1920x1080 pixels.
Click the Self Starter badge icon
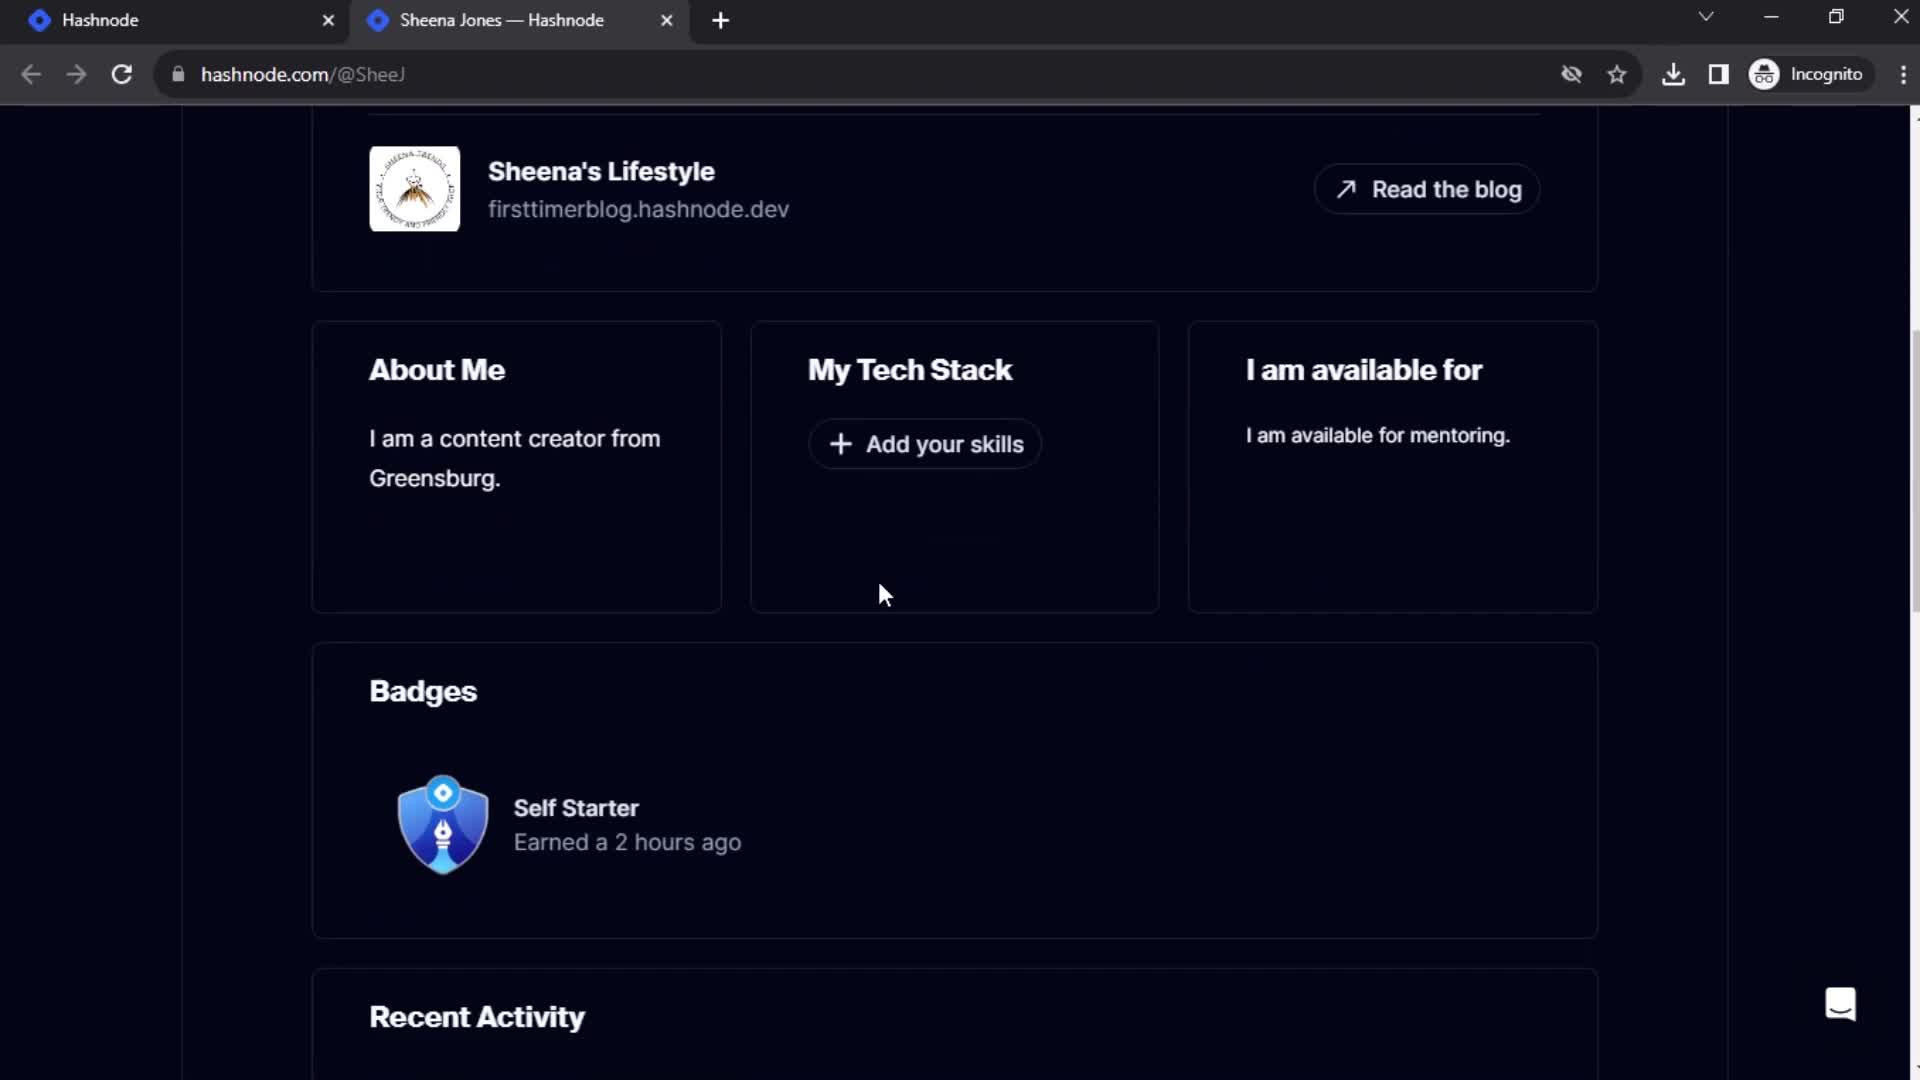(x=443, y=823)
